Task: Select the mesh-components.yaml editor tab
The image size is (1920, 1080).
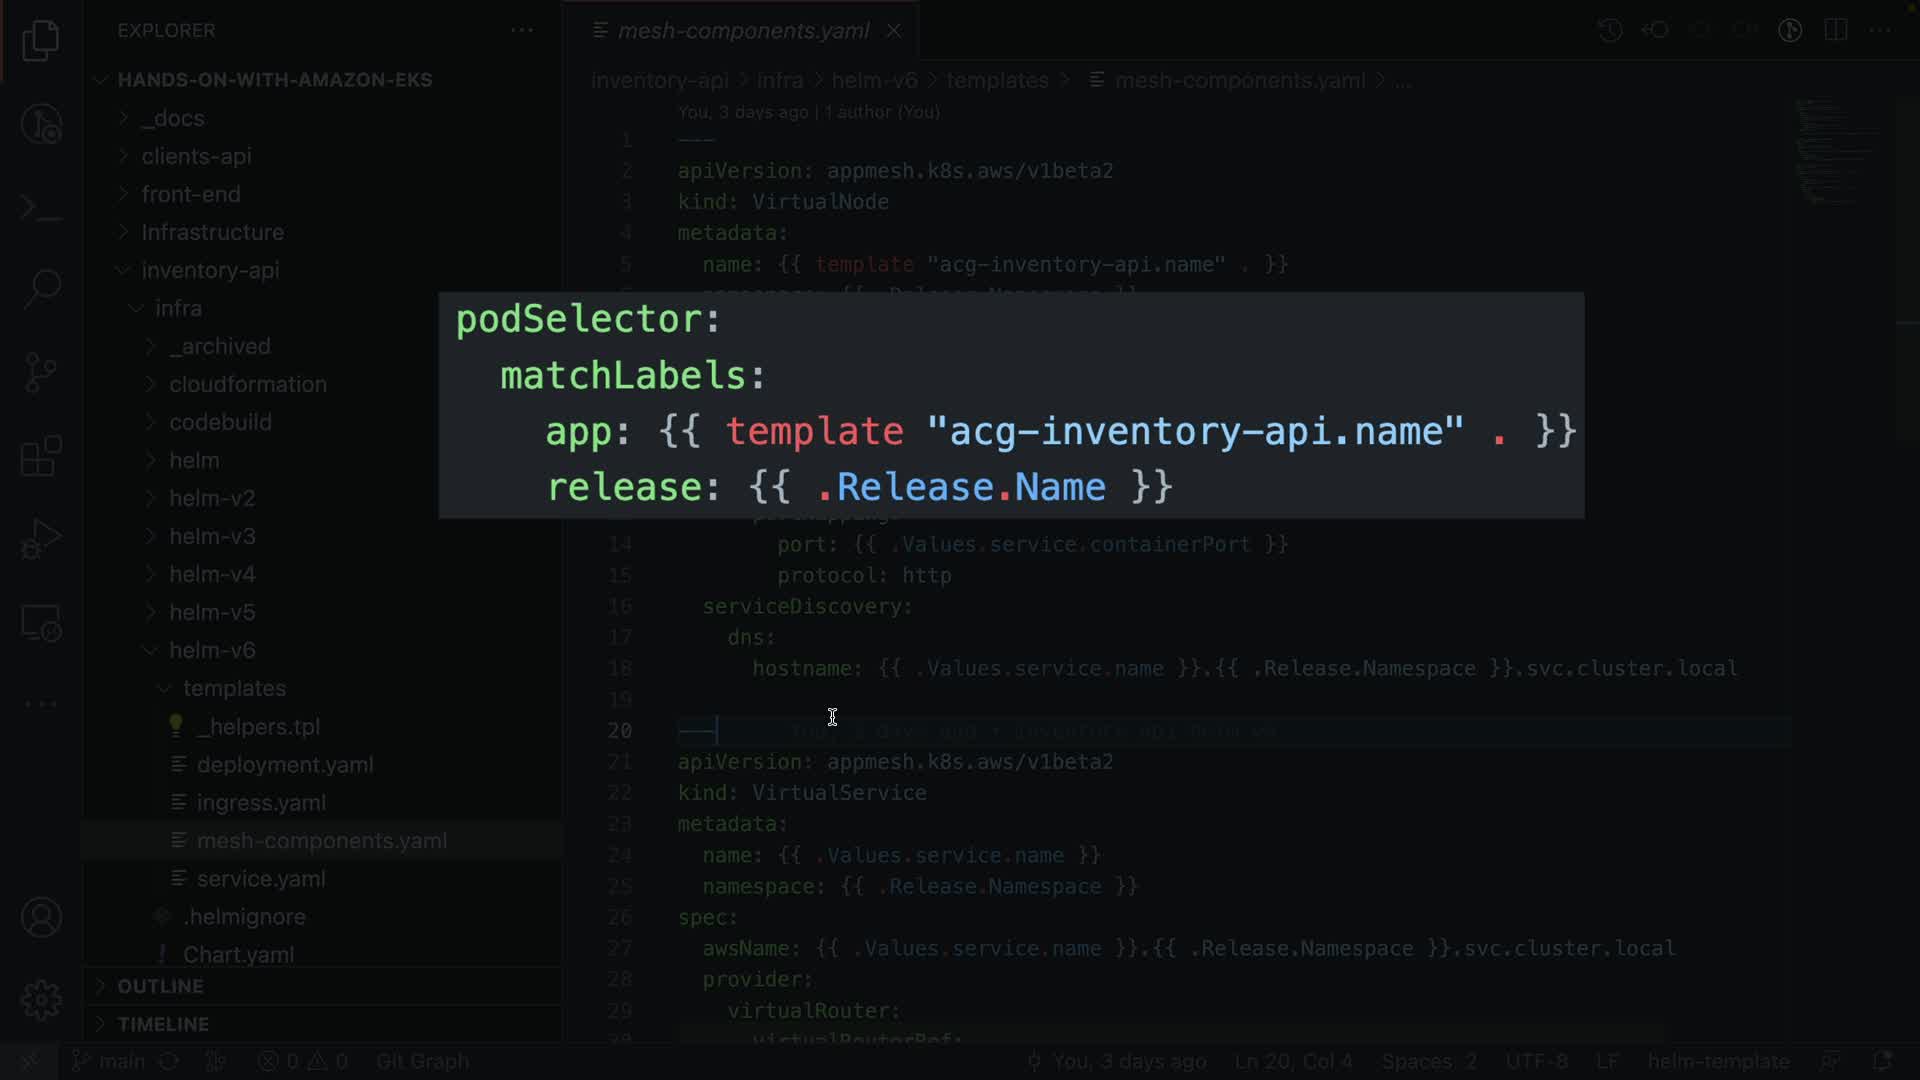Action: coord(742,31)
